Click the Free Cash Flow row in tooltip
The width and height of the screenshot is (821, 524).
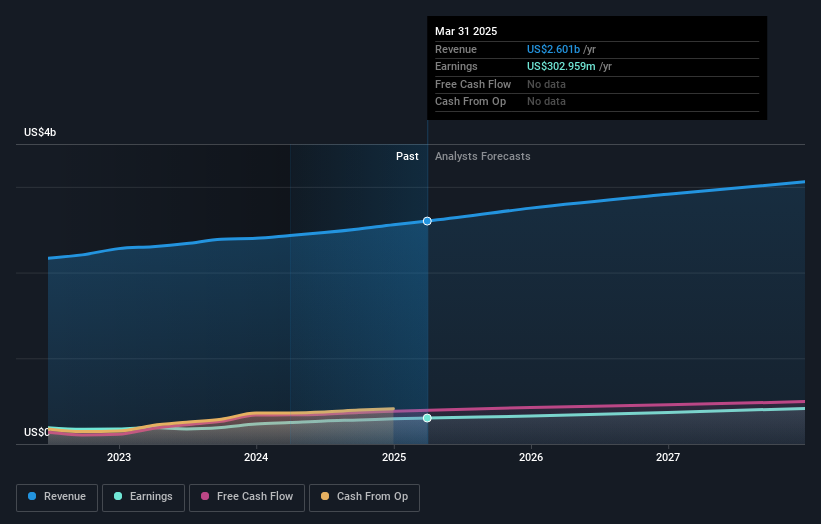point(597,84)
